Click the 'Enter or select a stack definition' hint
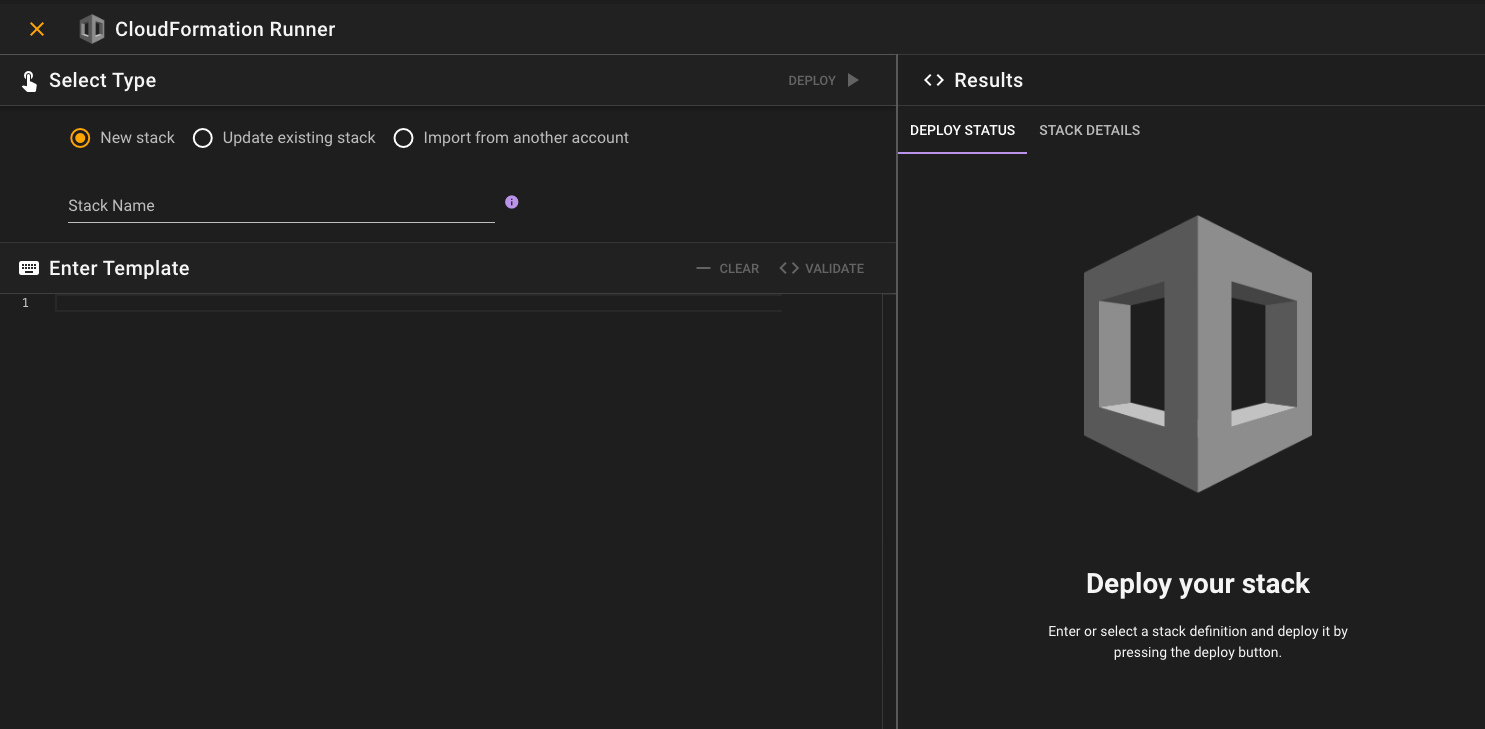The width and height of the screenshot is (1485, 729). (1198, 641)
